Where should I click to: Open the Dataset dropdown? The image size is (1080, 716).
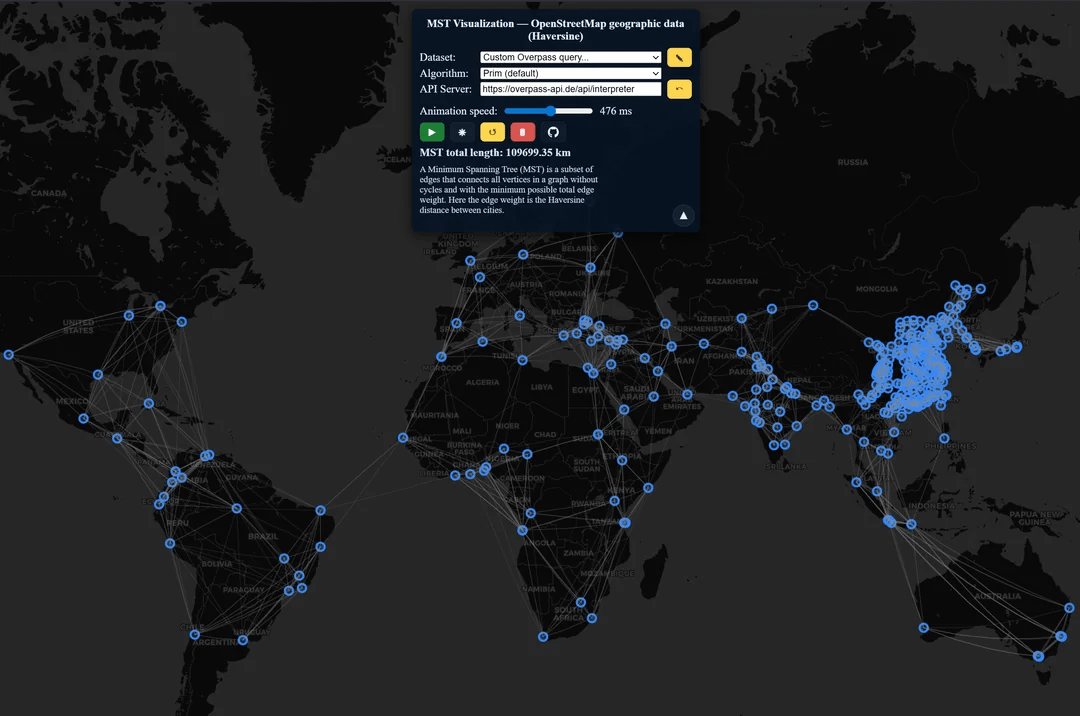(570, 57)
